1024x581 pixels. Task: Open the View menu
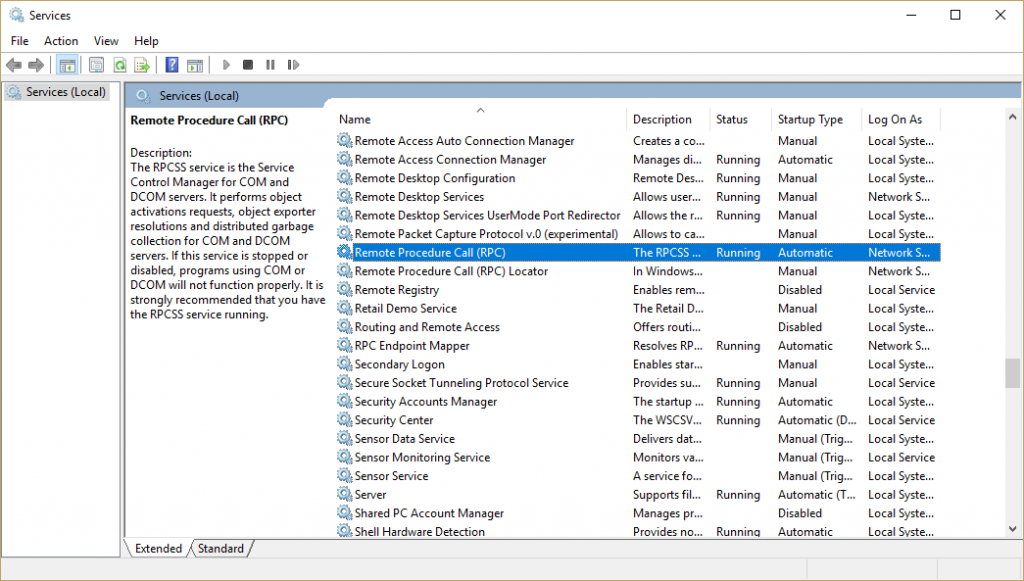(106, 40)
